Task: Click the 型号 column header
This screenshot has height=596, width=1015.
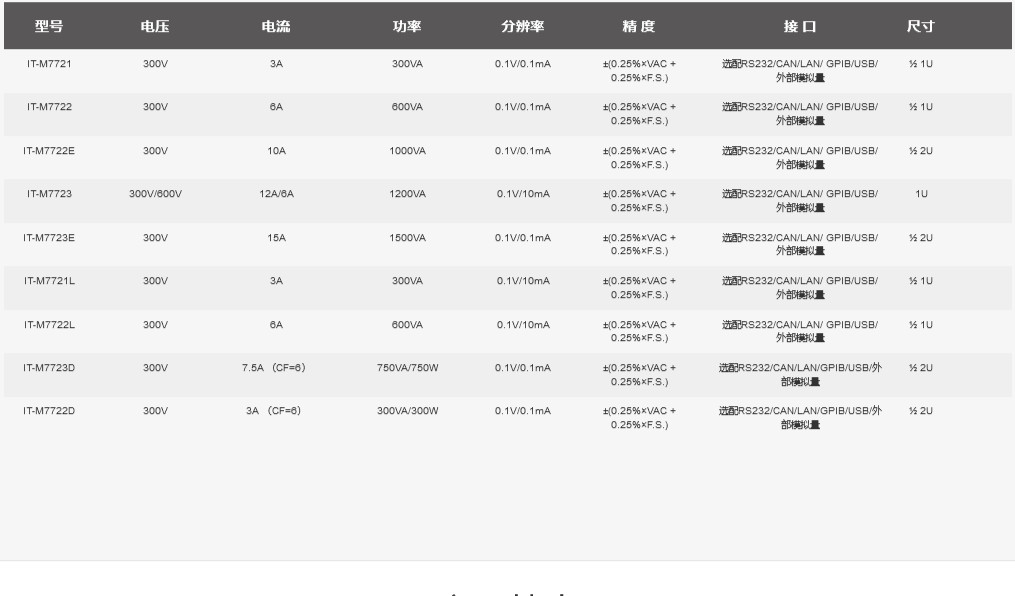Action: [x=49, y=27]
